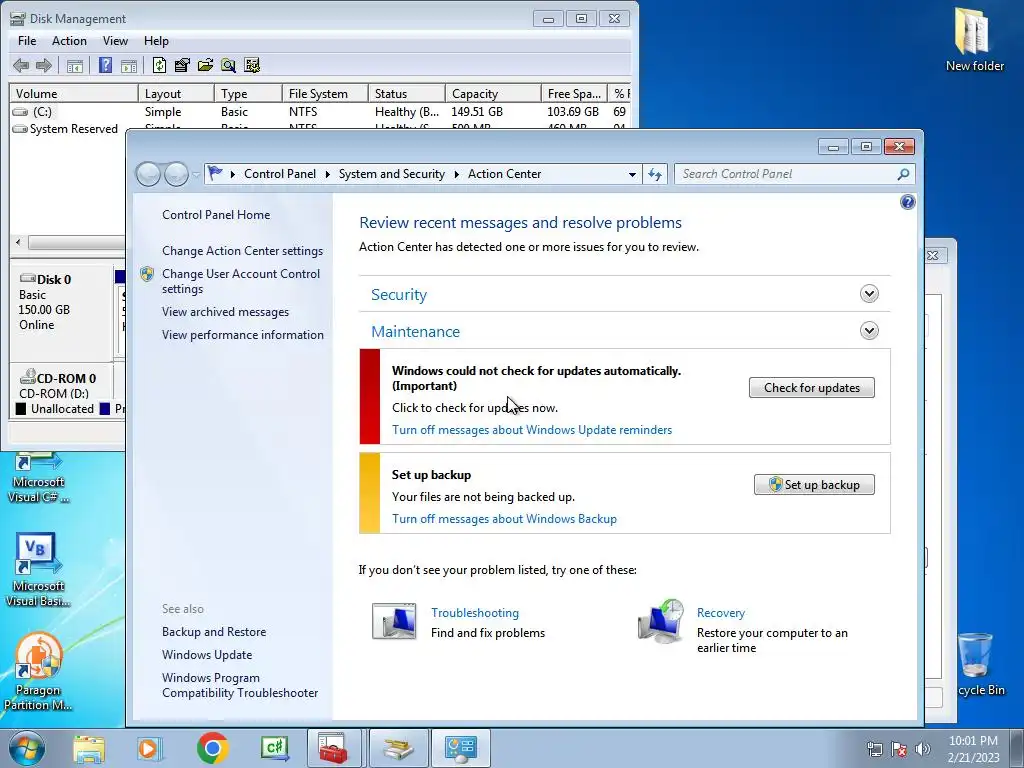This screenshot has height=768, width=1024.
Task: Click the Set up backup button
Action: (814, 485)
